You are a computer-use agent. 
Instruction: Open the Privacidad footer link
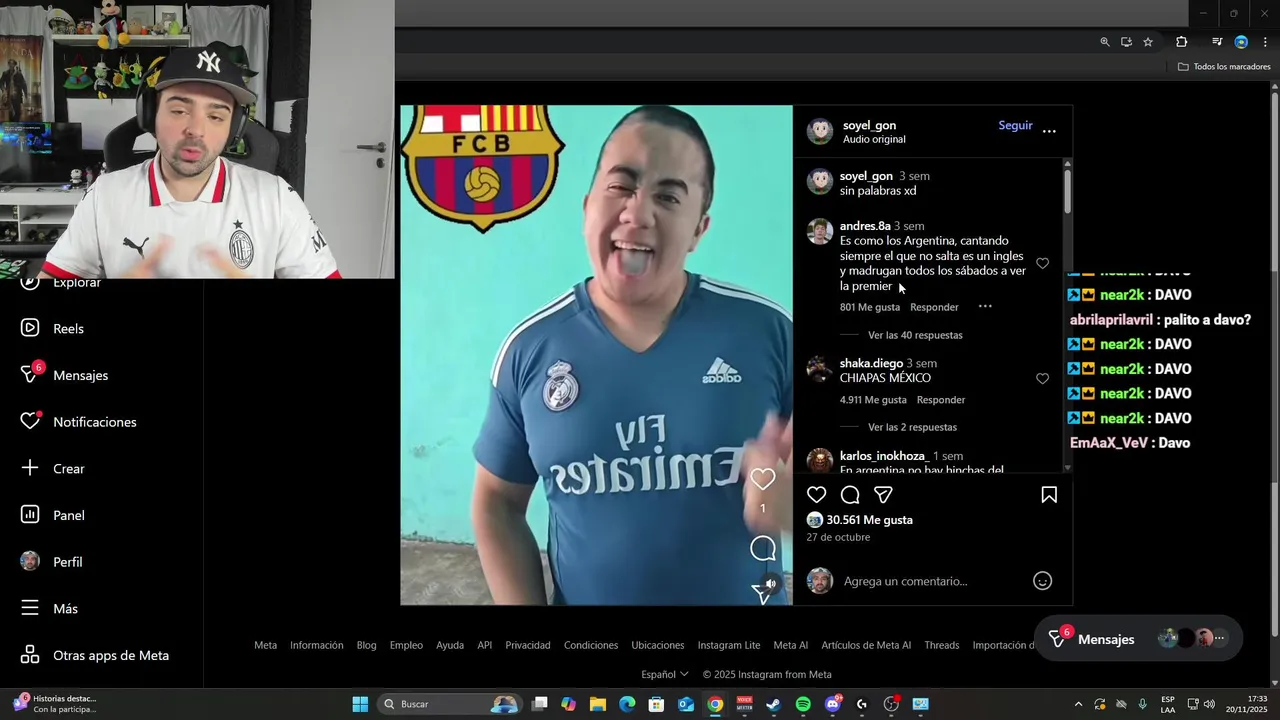528,645
